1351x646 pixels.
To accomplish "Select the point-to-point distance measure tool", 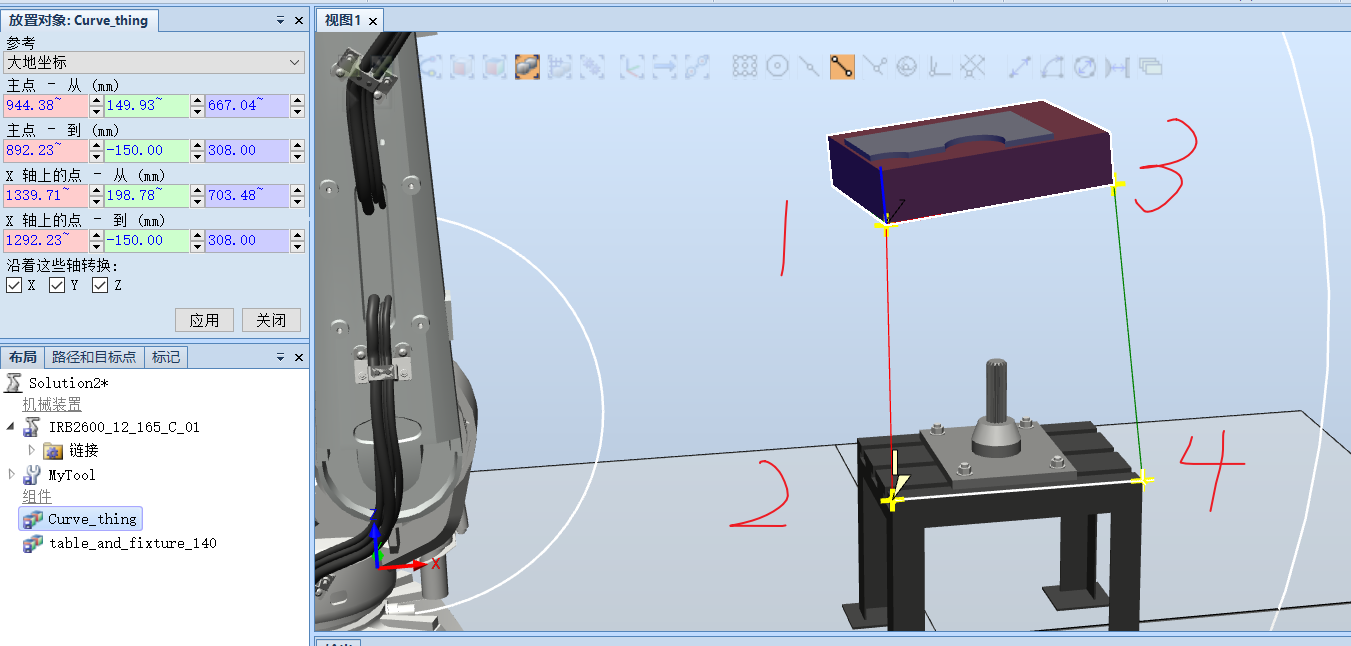I will pyautogui.click(x=1019, y=66).
